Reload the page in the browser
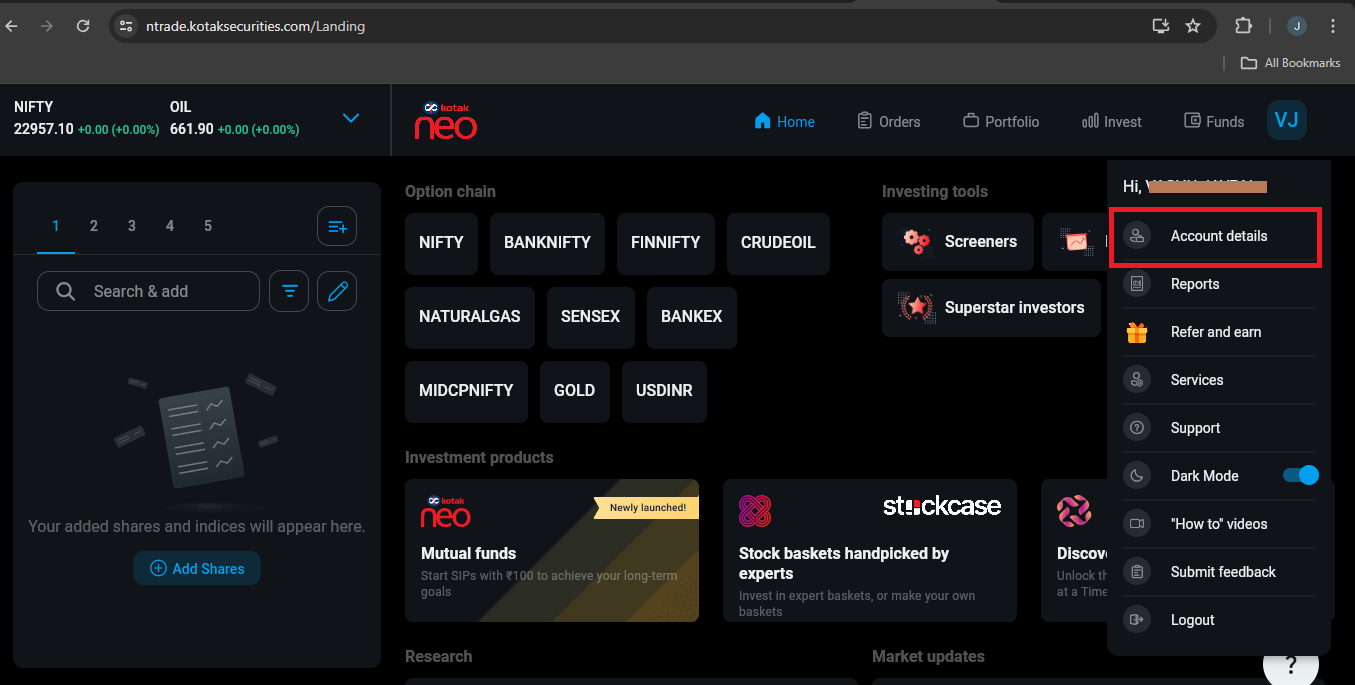The width and height of the screenshot is (1355, 685). pos(83,26)
